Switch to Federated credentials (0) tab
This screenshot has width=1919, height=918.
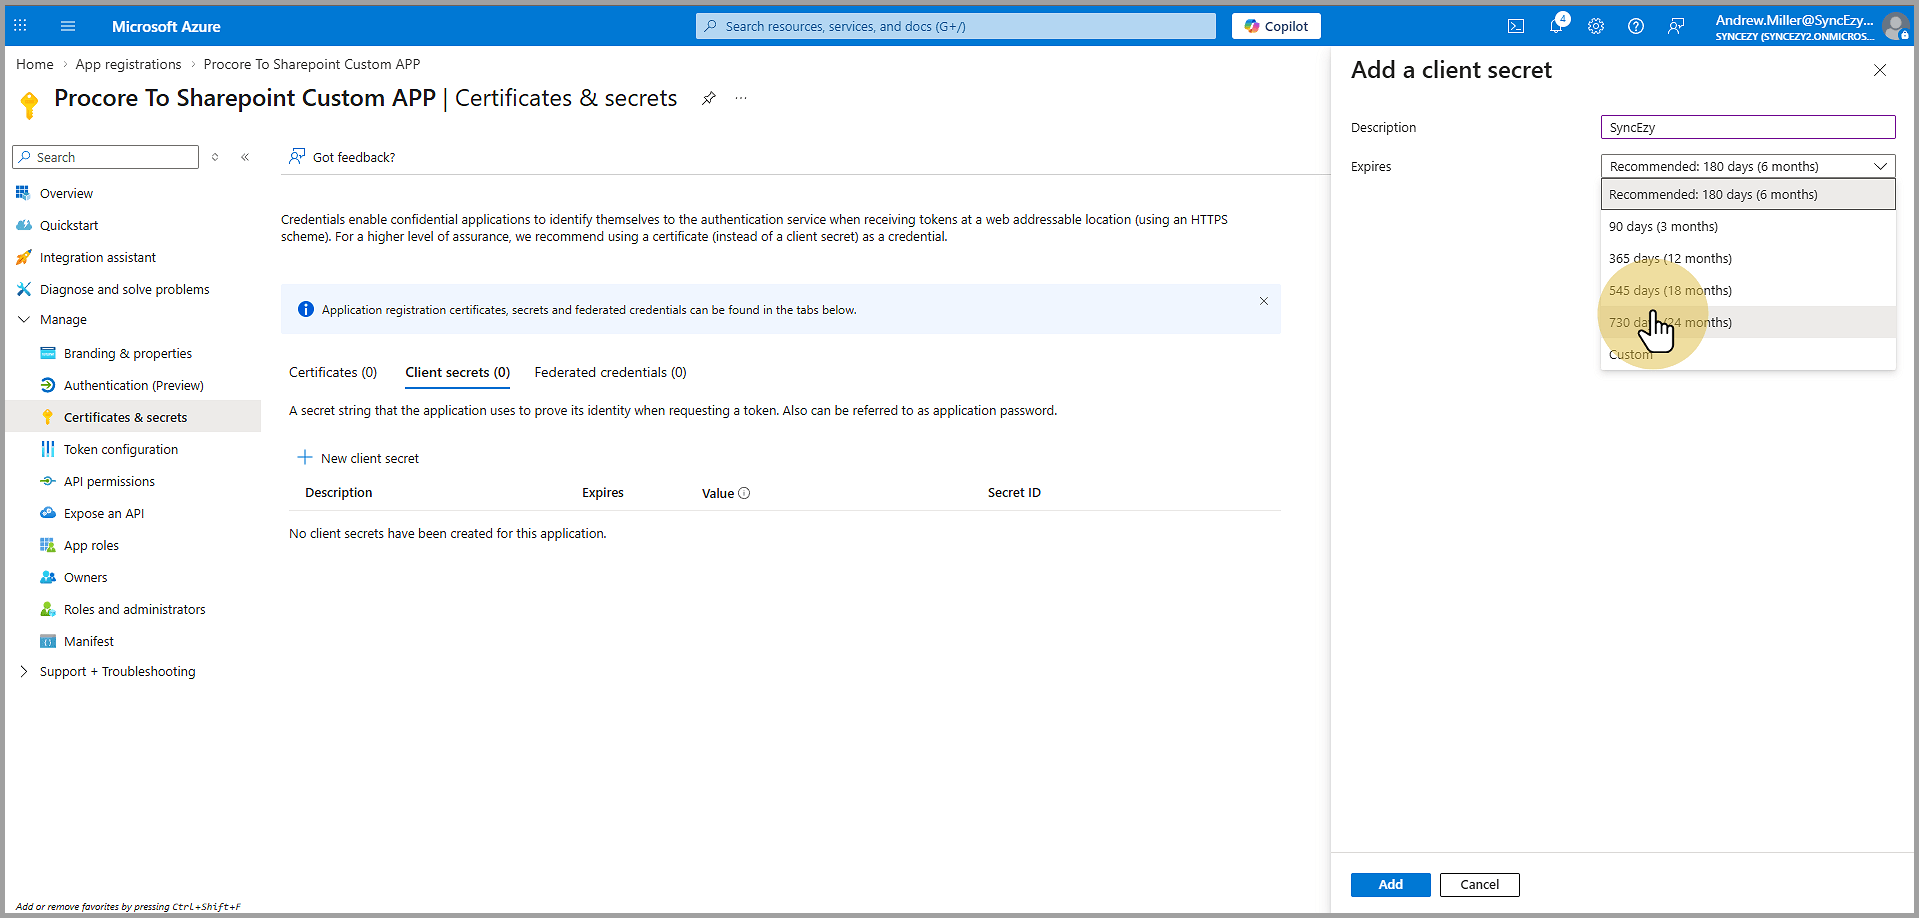pos(610,372)
